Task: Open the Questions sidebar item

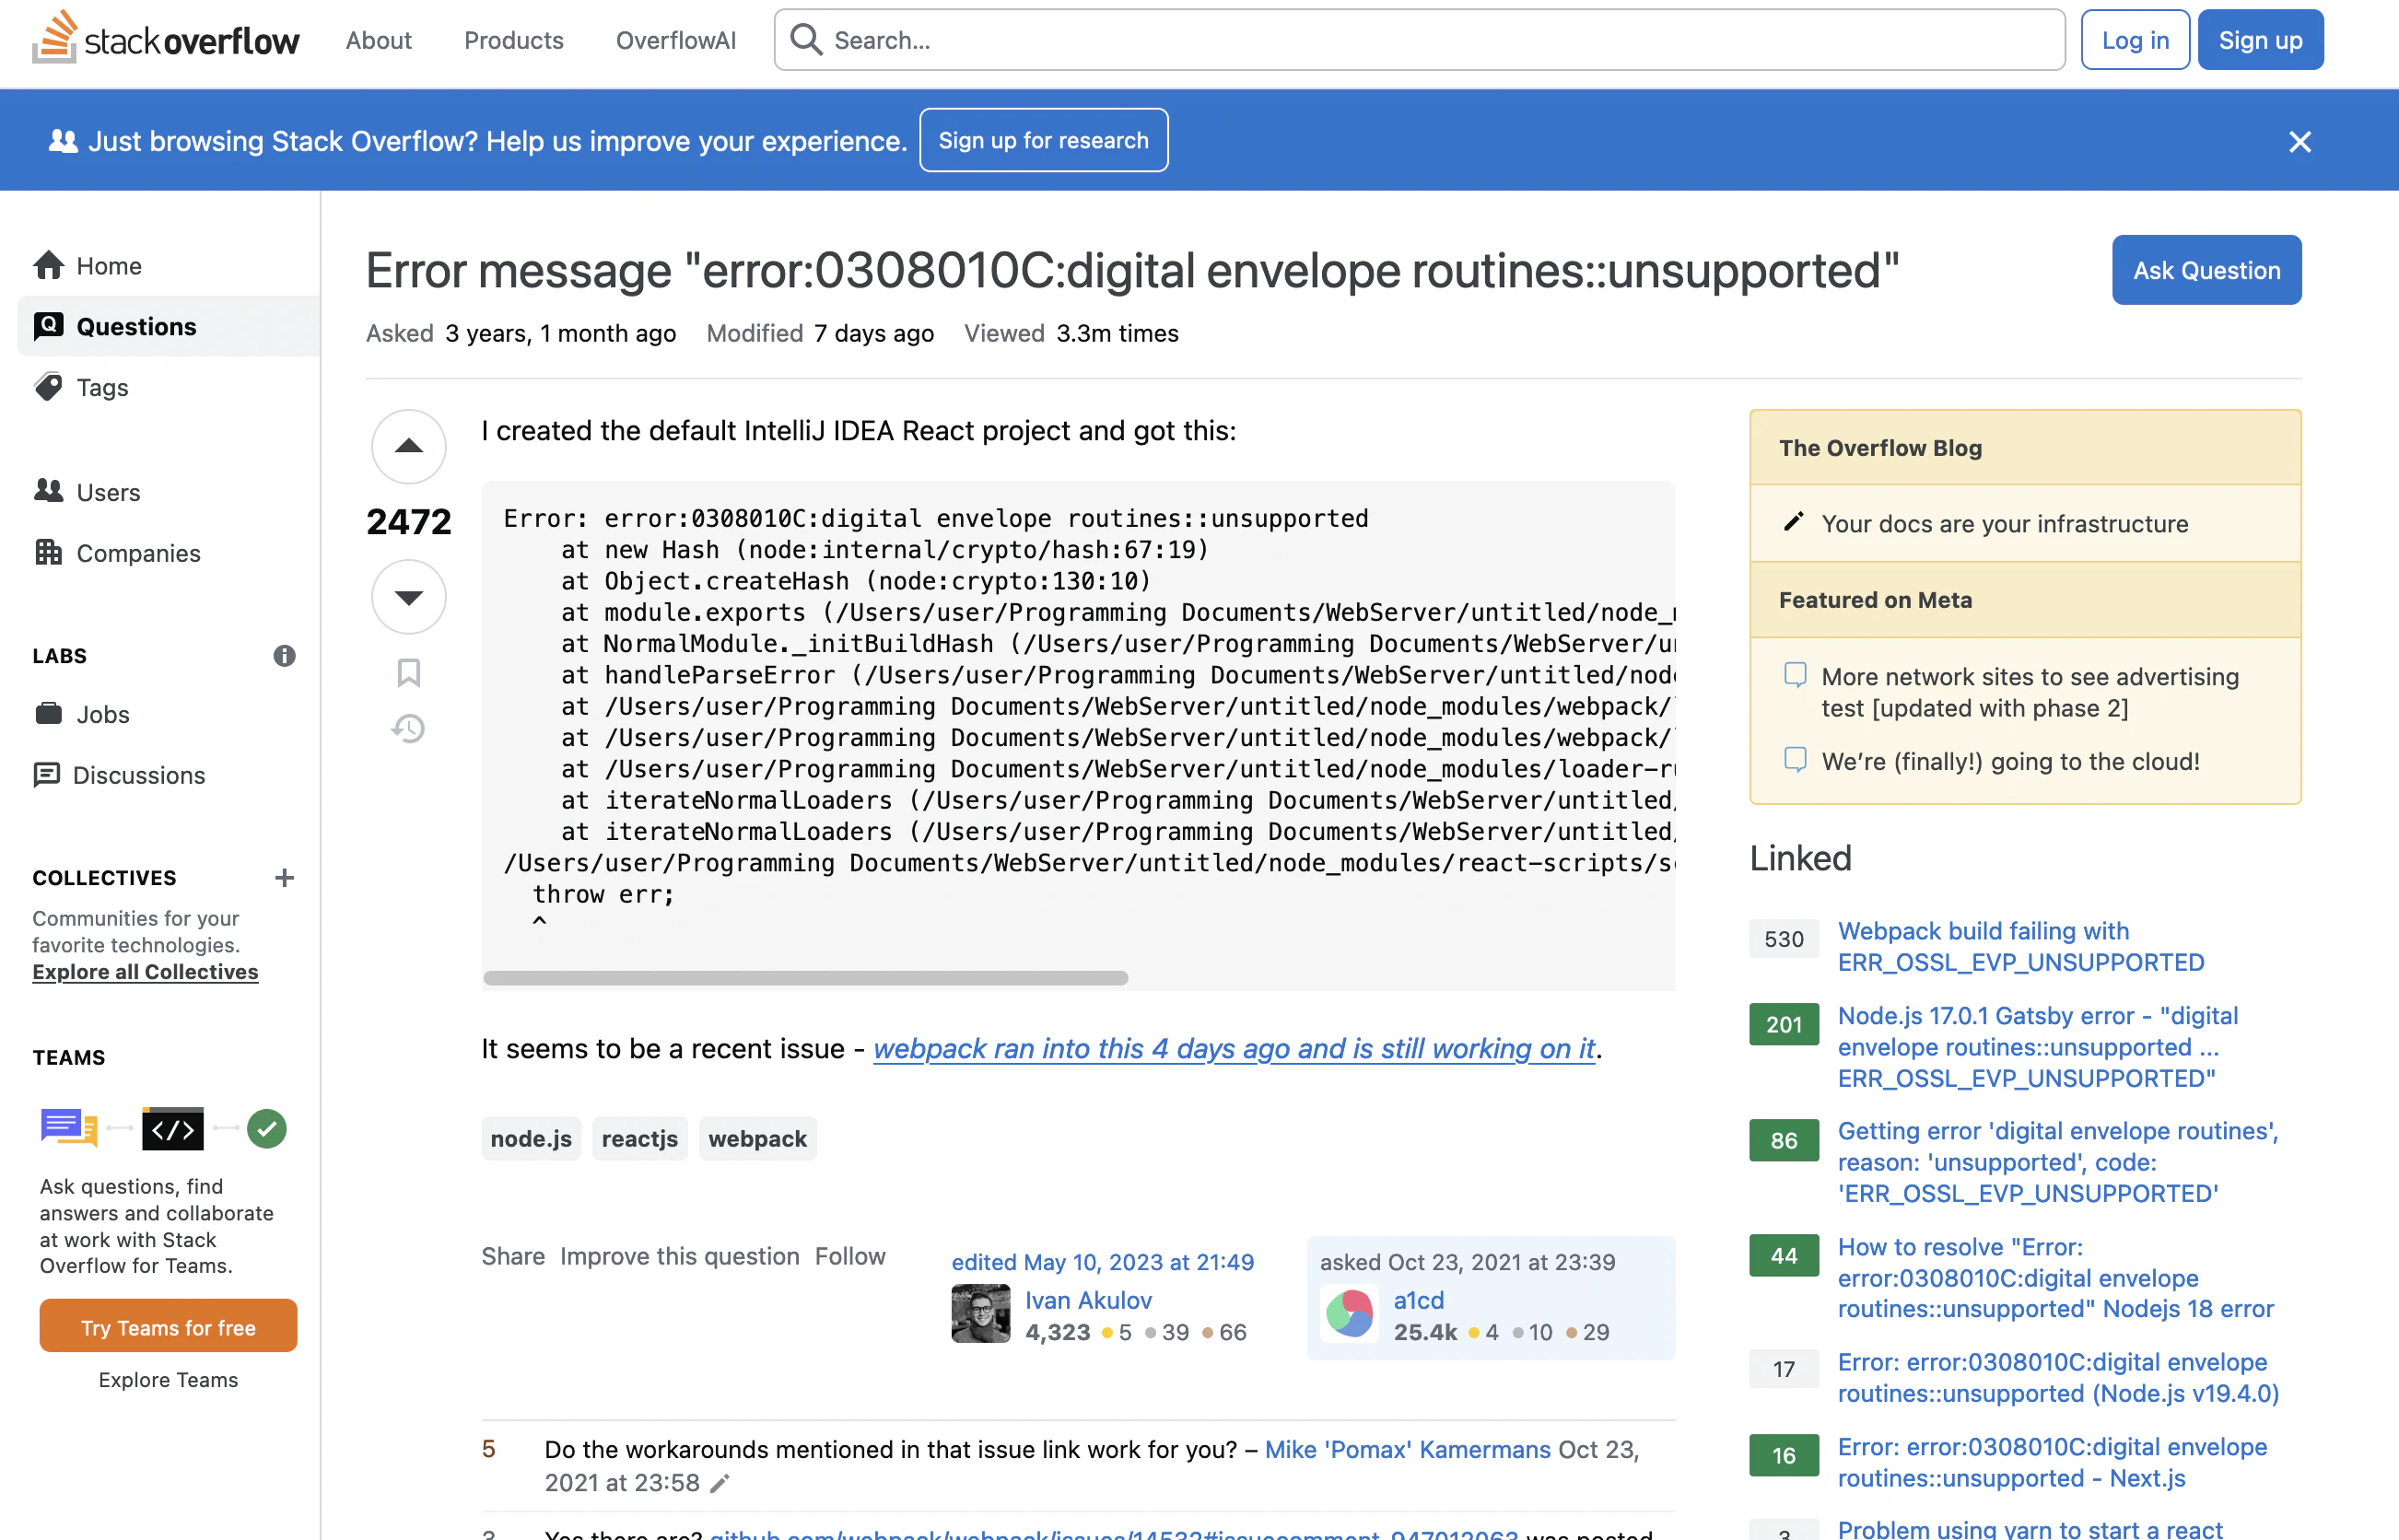Action: (168, 326)
